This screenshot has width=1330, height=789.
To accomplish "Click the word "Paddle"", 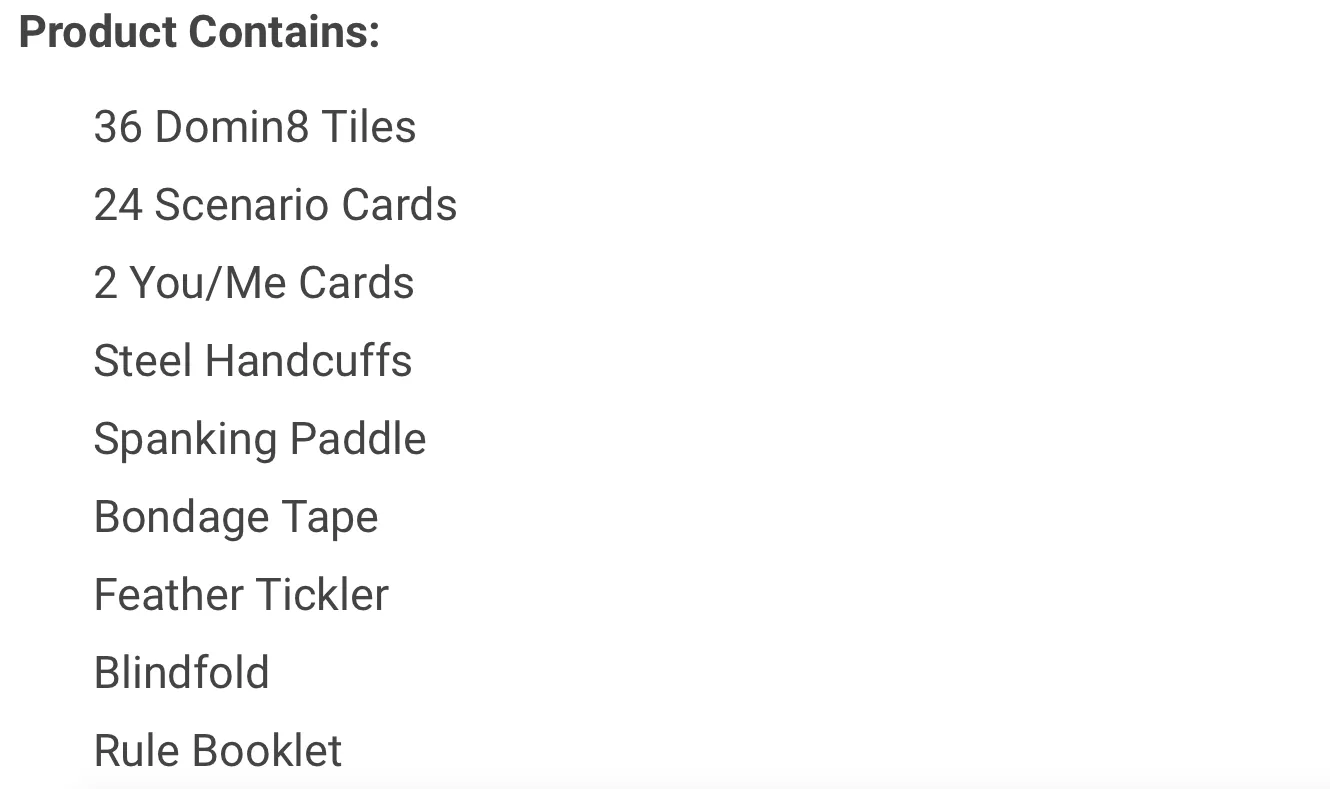I will (358, 440).
